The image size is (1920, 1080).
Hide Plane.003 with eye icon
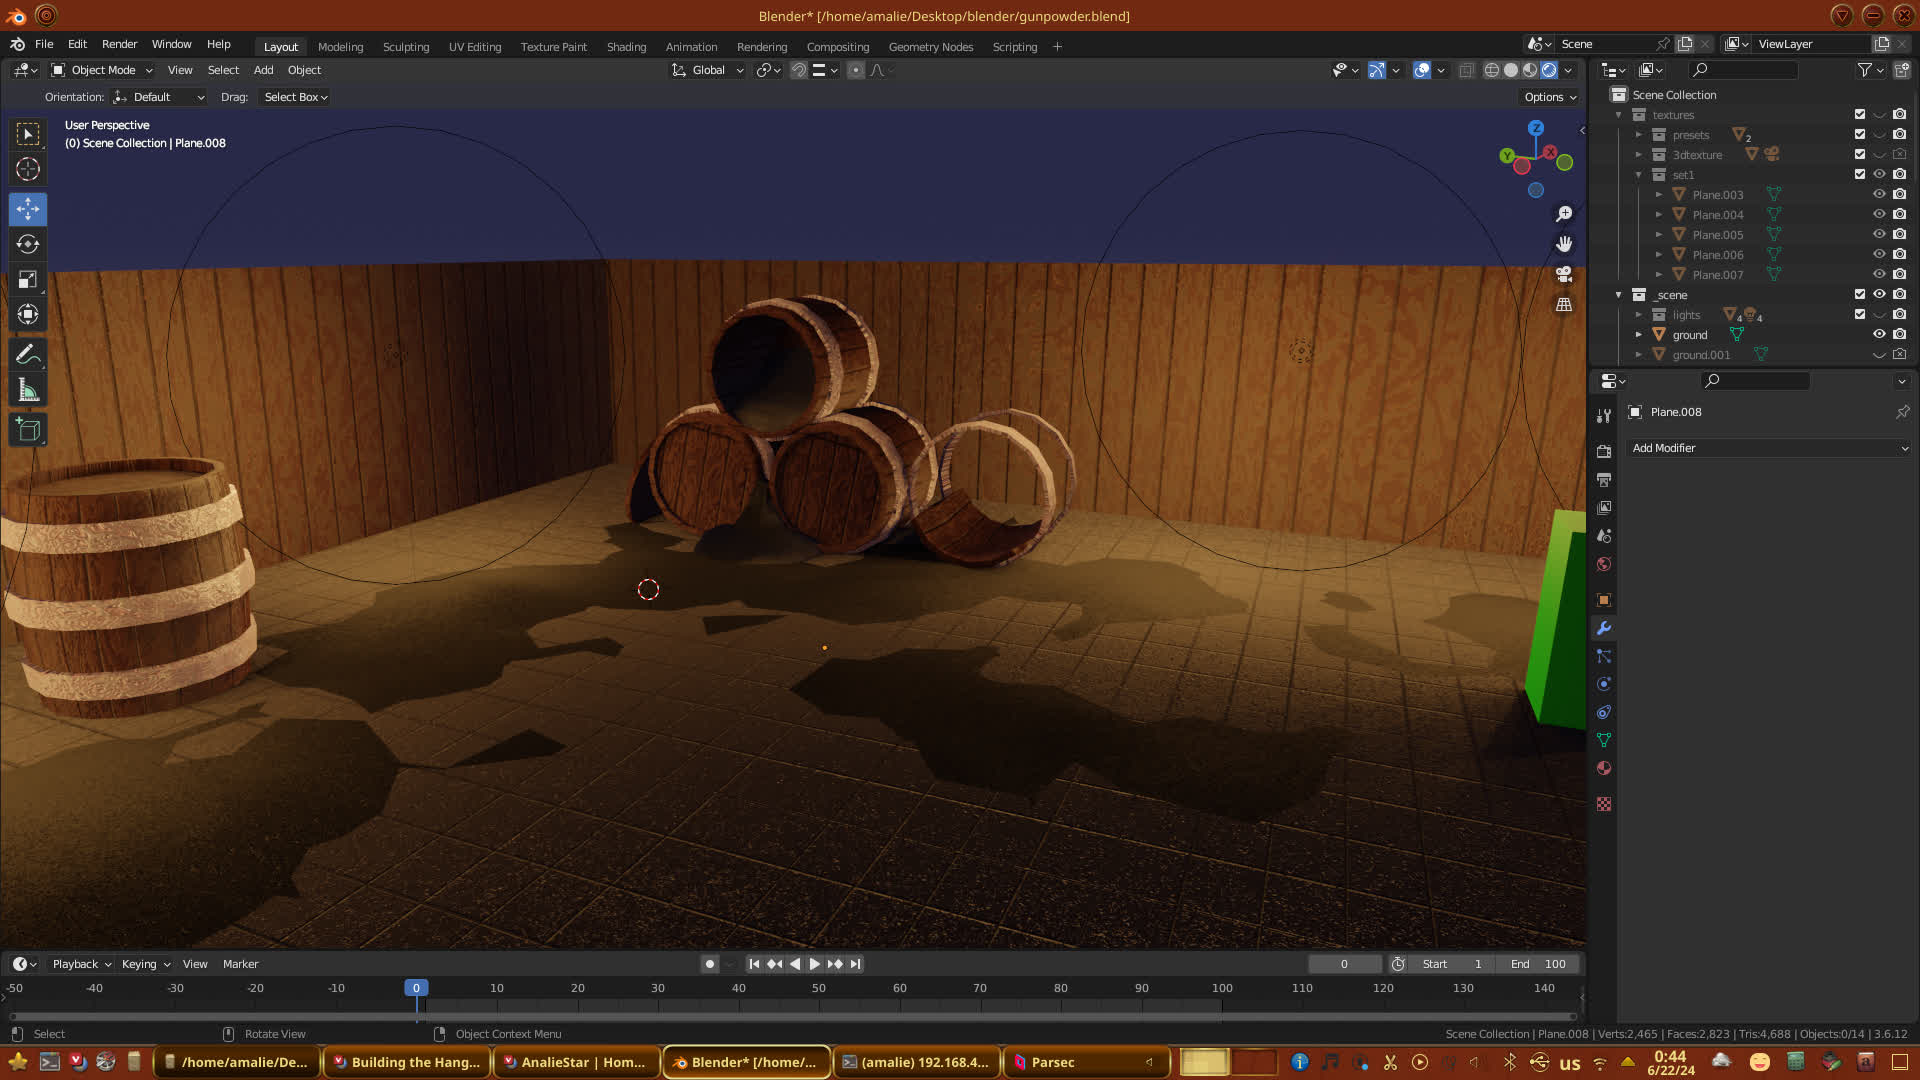click(1879, 194)
